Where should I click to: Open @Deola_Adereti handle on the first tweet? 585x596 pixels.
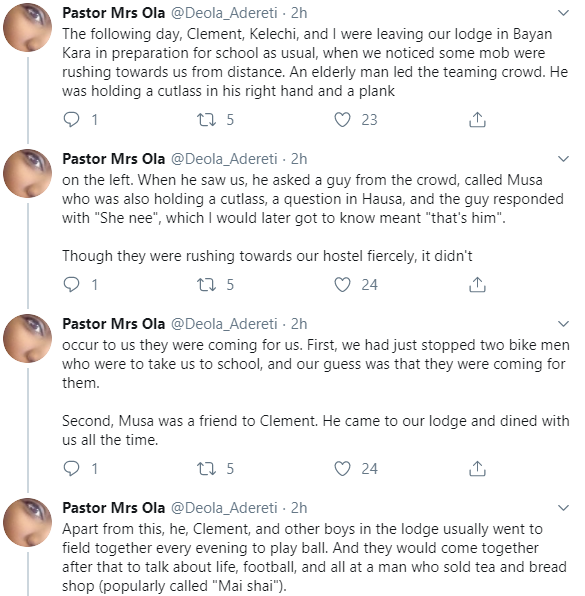click(224, 13)
